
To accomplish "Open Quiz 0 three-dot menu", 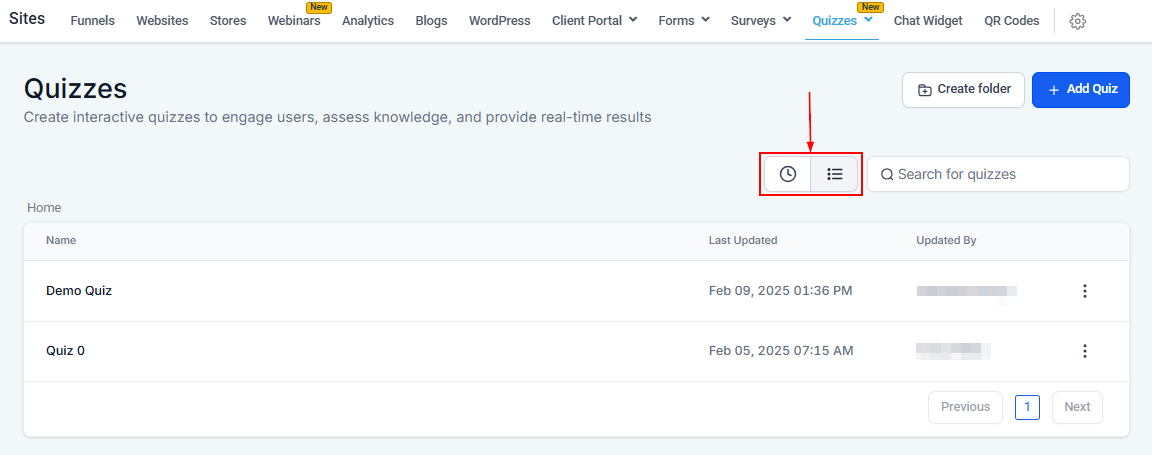I will click(1084, 351).
